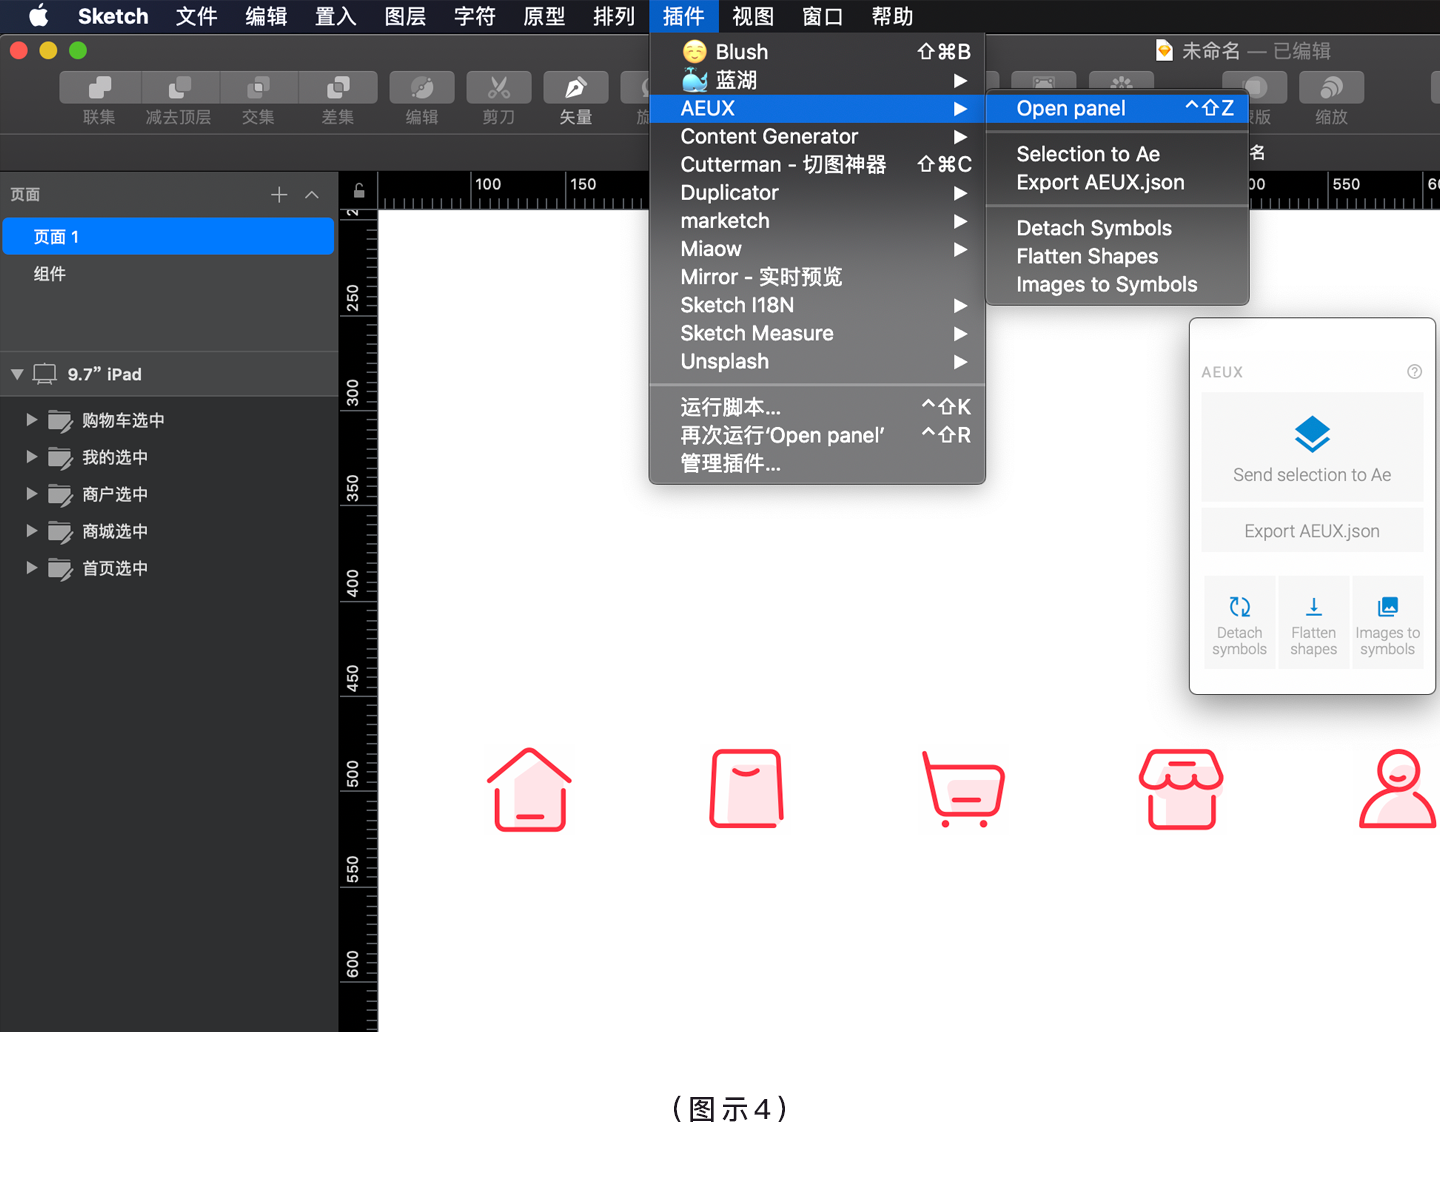Screen dimensions: 1440x1194
Task: Choose Images to Symbols submenu item
Action: 1117,284
